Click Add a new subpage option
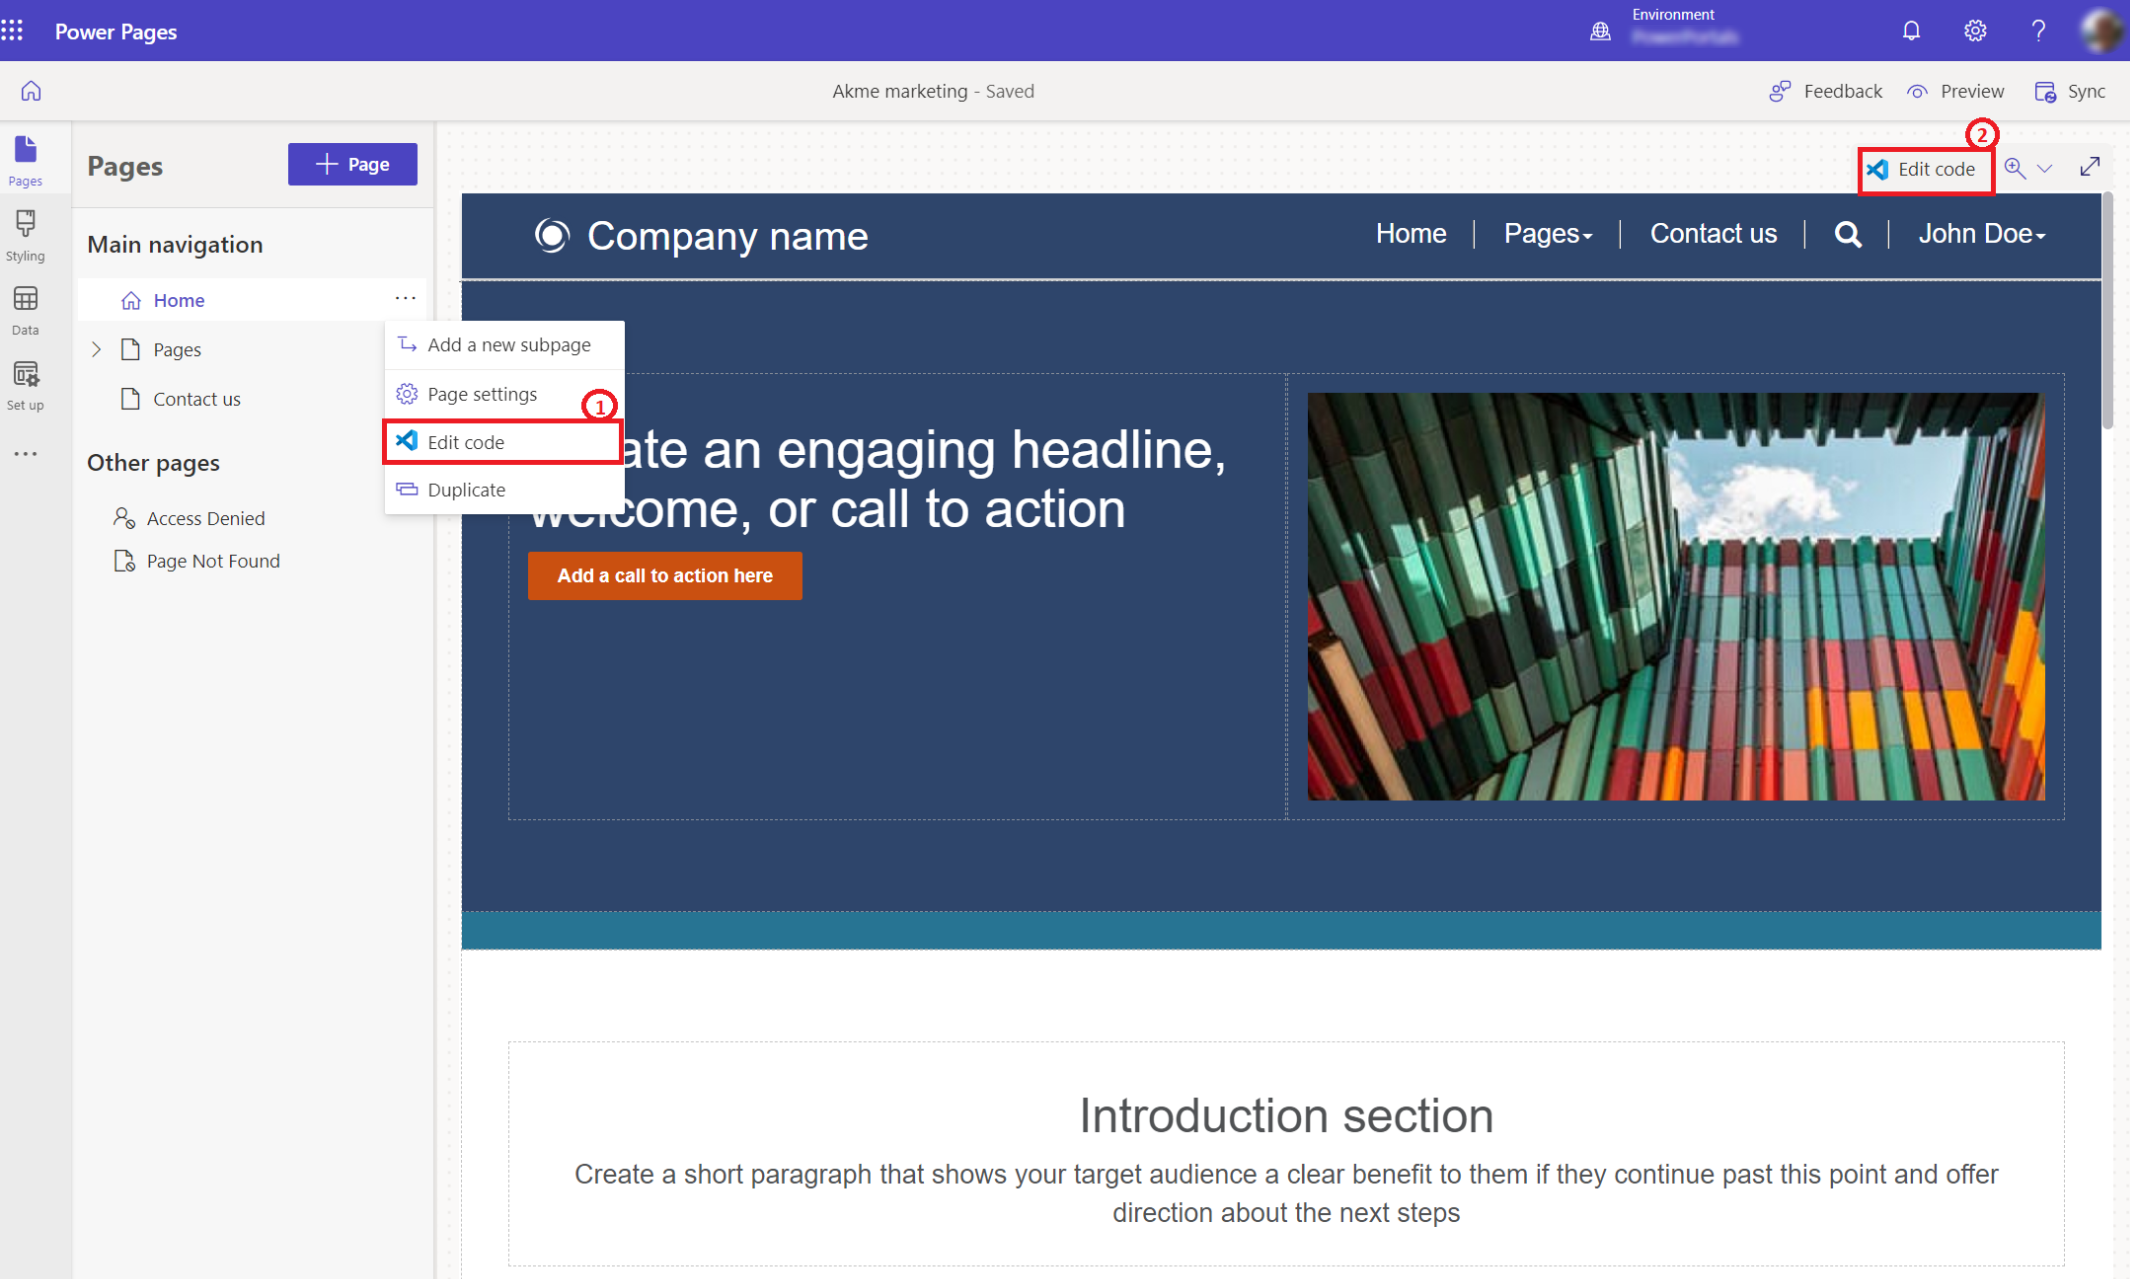This screenshot has height=1279, width=2130. (510, 344)
